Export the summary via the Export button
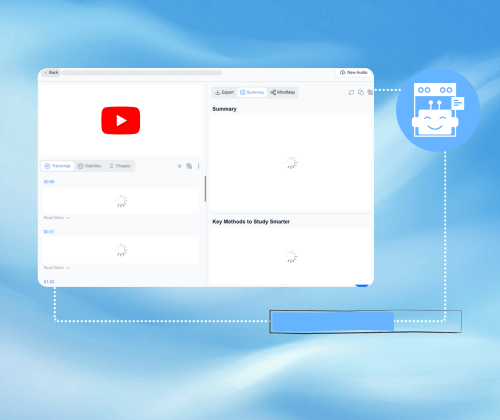Viewport: 500px width, 420px height. (x=225, y=92)
